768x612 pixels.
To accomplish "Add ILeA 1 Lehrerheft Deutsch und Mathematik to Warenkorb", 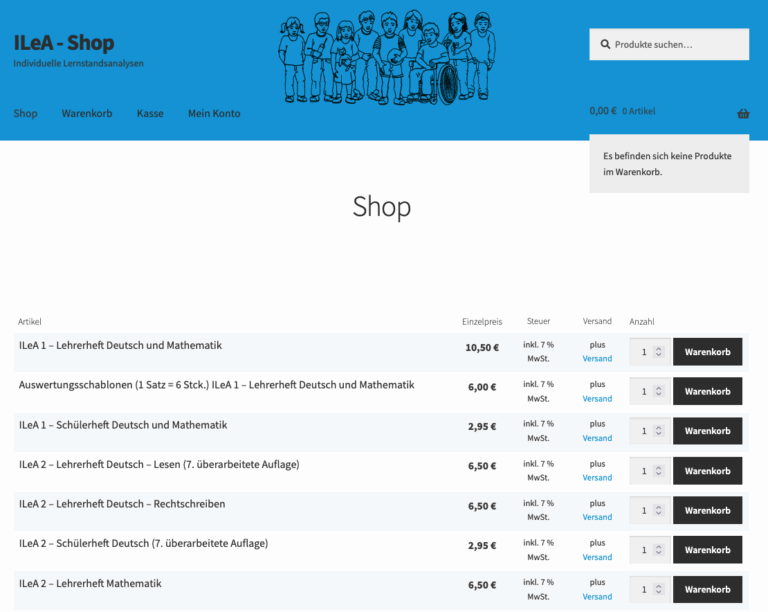I will pos(707,352).
